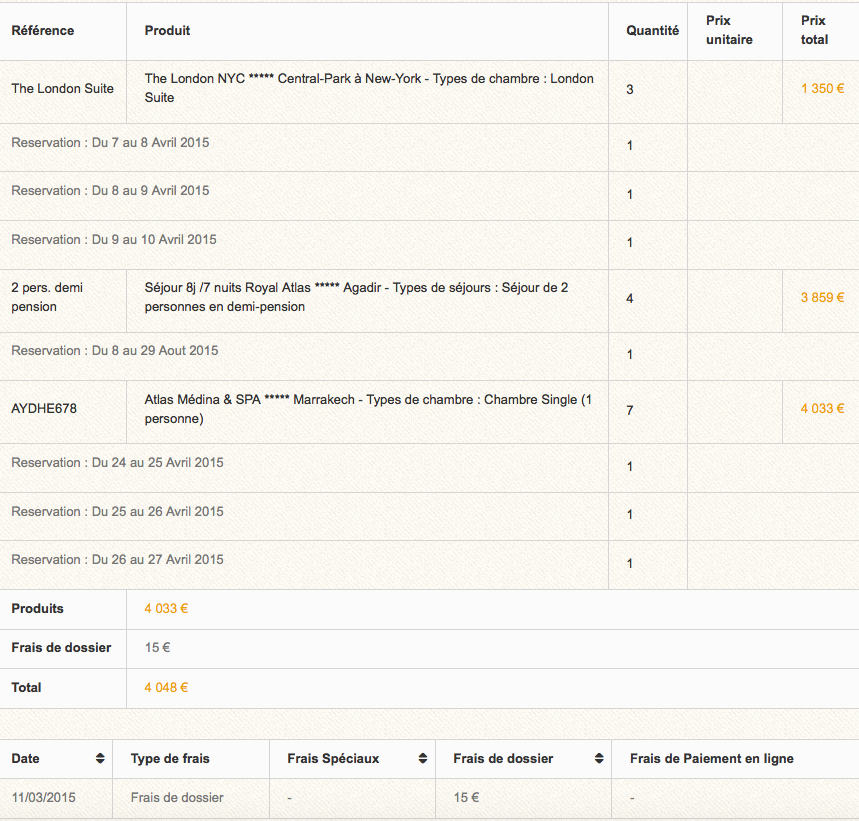Click the Total amount 4 048 €

click(166, 687)
